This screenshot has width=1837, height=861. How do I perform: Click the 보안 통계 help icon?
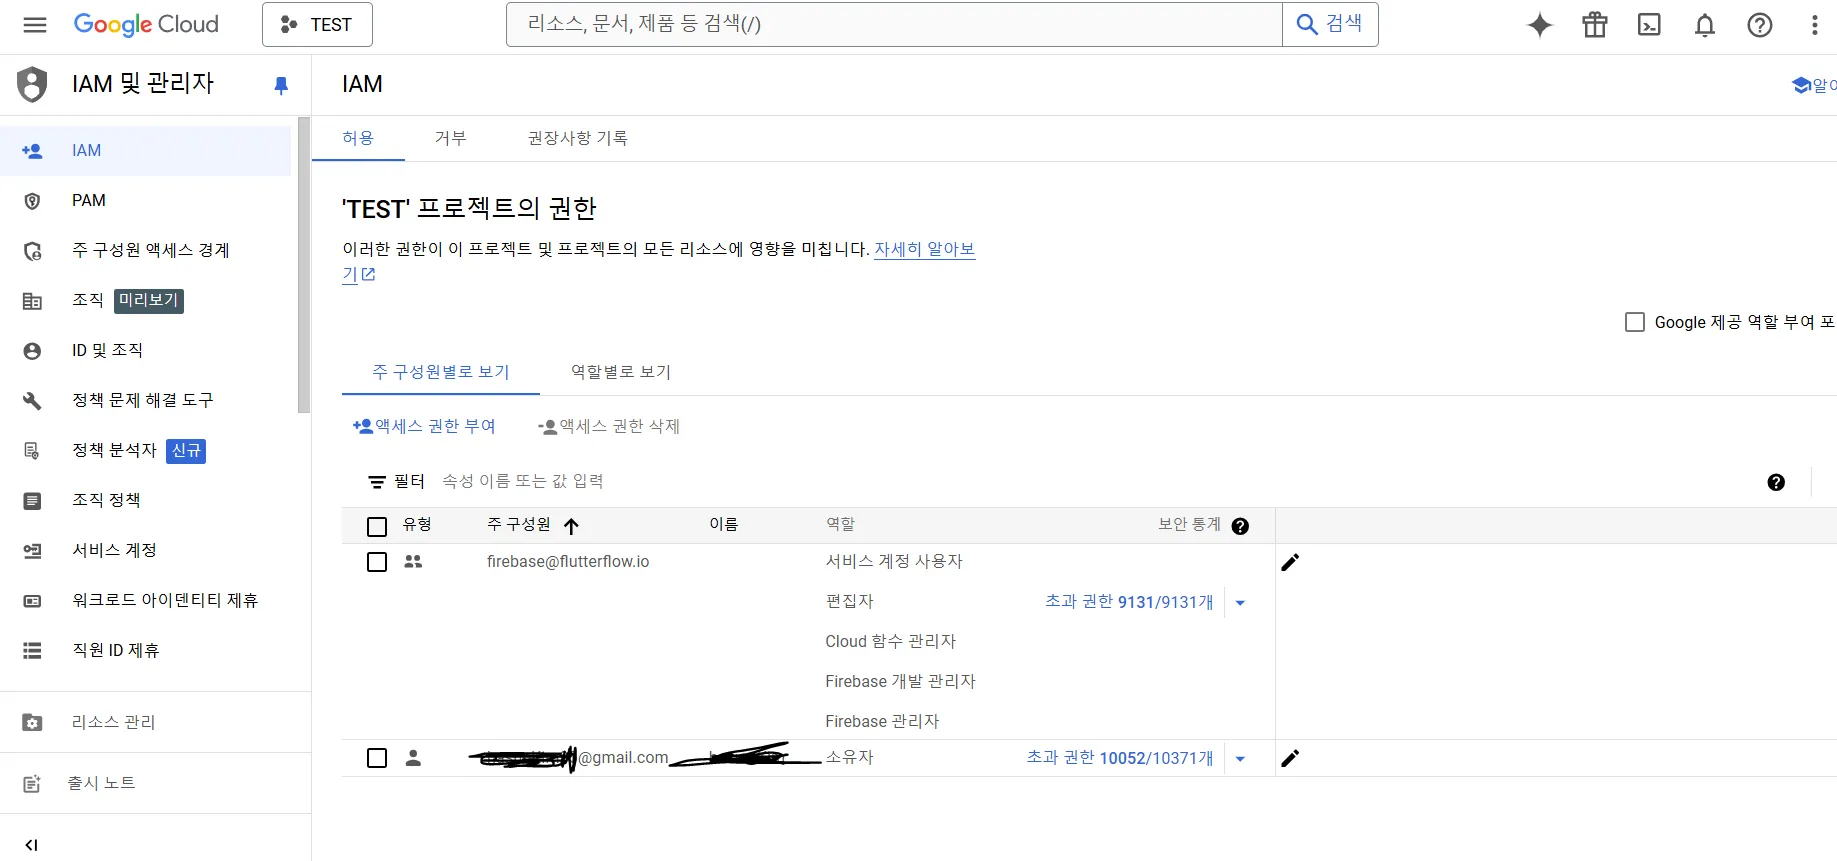(x=1240, y=526)
